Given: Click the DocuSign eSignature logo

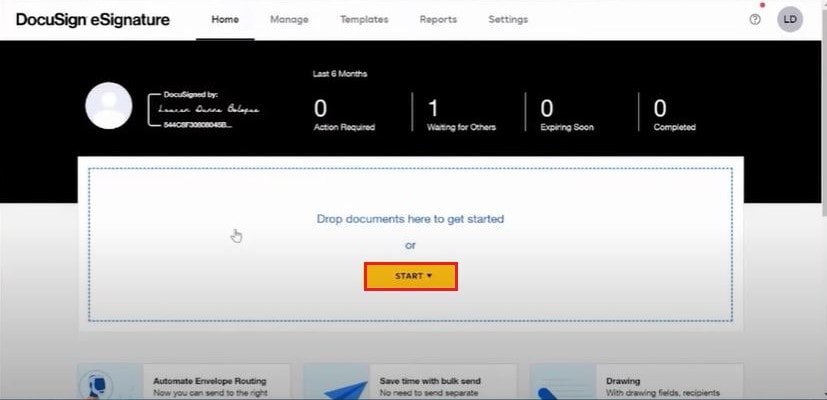Looking at the screenshot, I should [93, 20].
